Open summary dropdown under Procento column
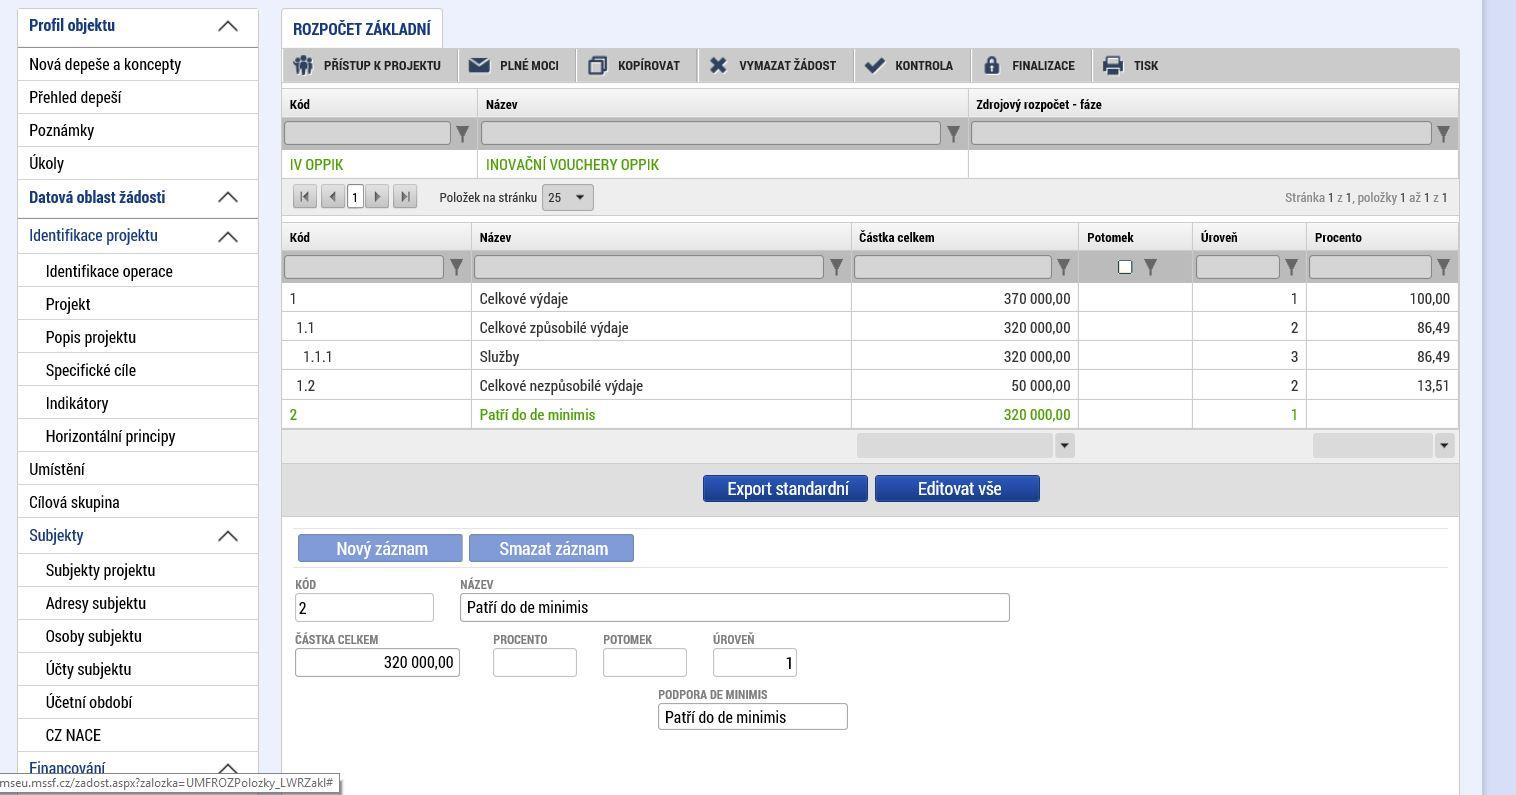This screenshot has width=1516, height=795. (1444, 446)
